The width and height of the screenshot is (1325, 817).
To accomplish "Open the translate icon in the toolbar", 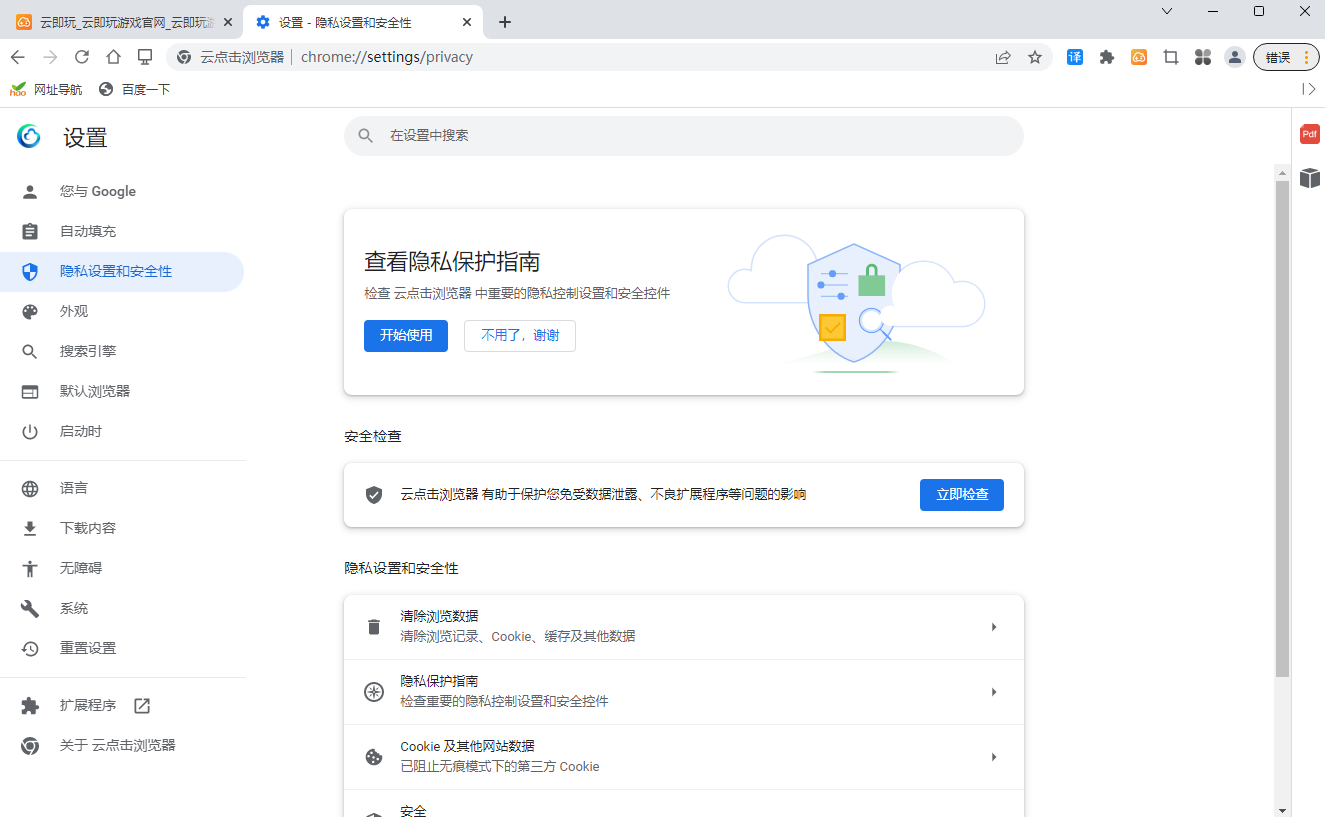I will pyautogui.click(x=1074, y=57).
